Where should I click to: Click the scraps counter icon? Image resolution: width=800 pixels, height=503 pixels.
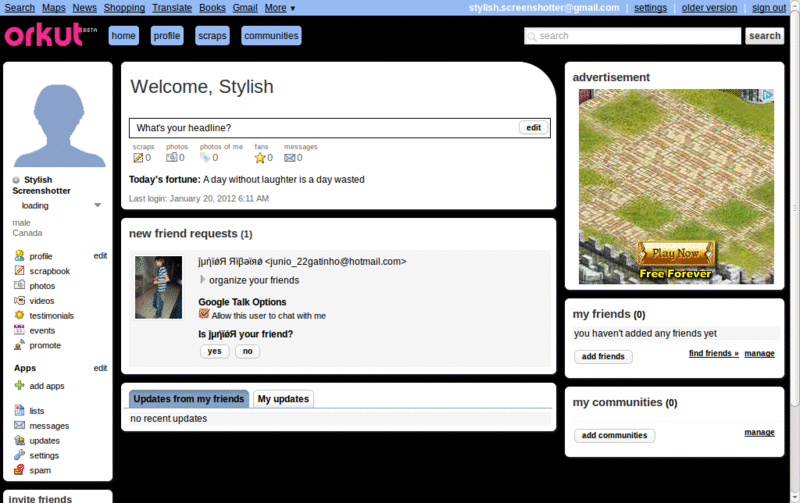click(138, 158)
